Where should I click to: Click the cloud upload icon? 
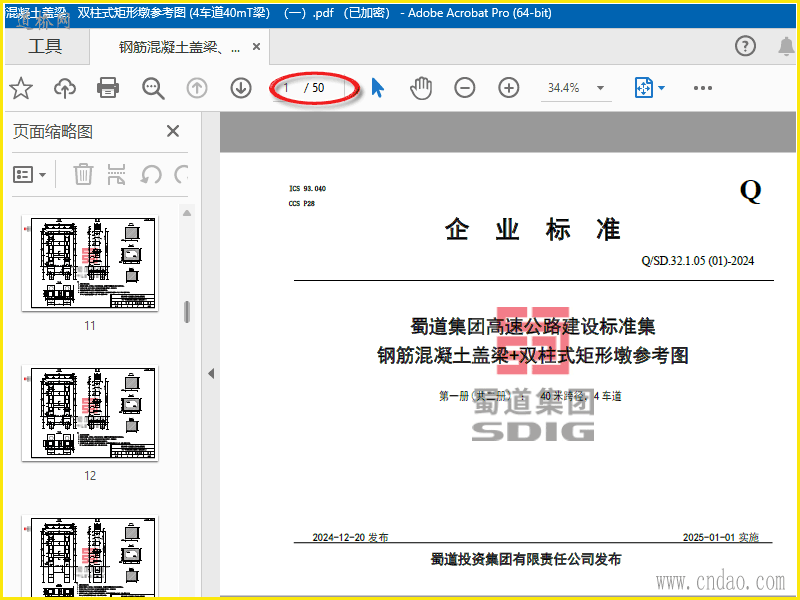(x=65, y=88)
